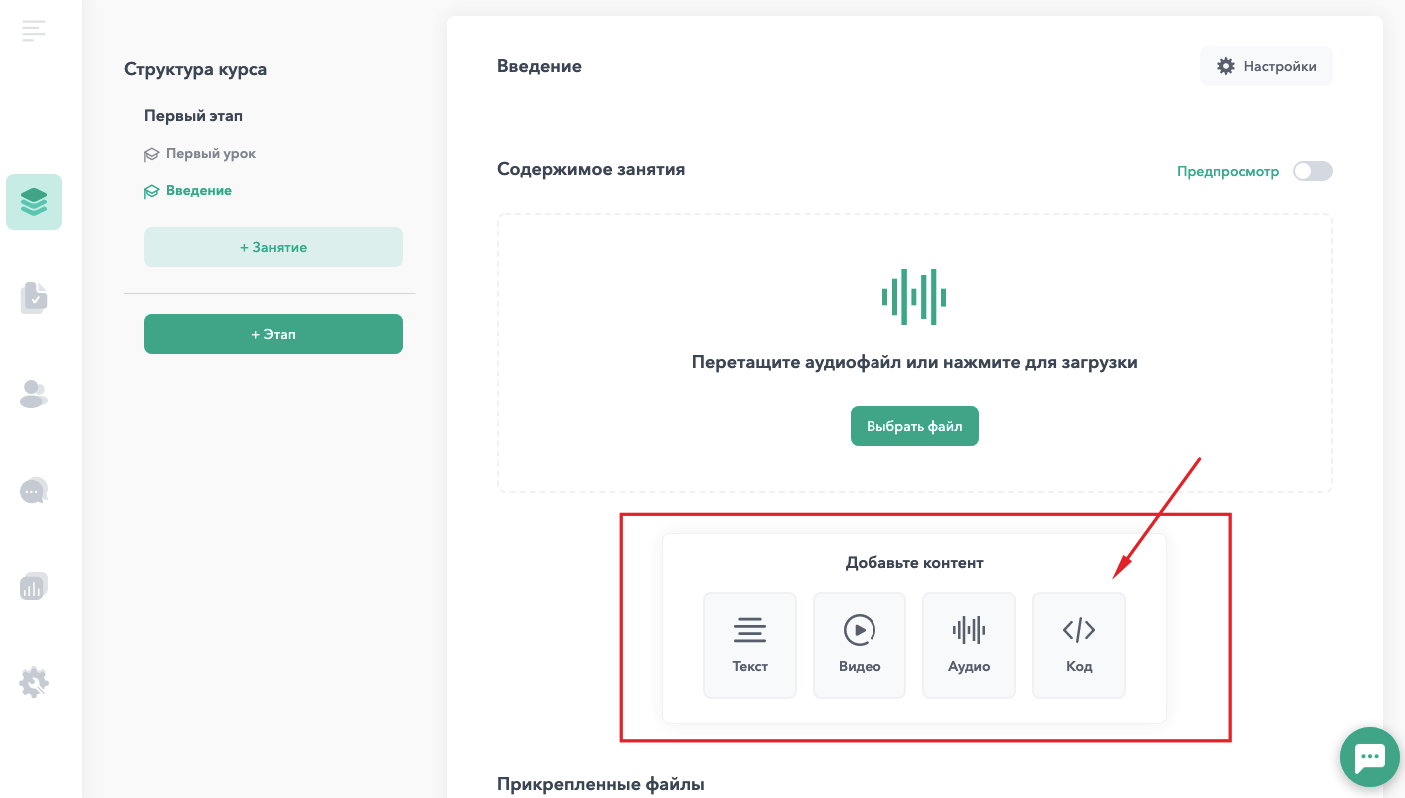The width and height of the screenshot is (1405, 798).
Task: Click the Добавьте контент label
Action: pos(915,563)
